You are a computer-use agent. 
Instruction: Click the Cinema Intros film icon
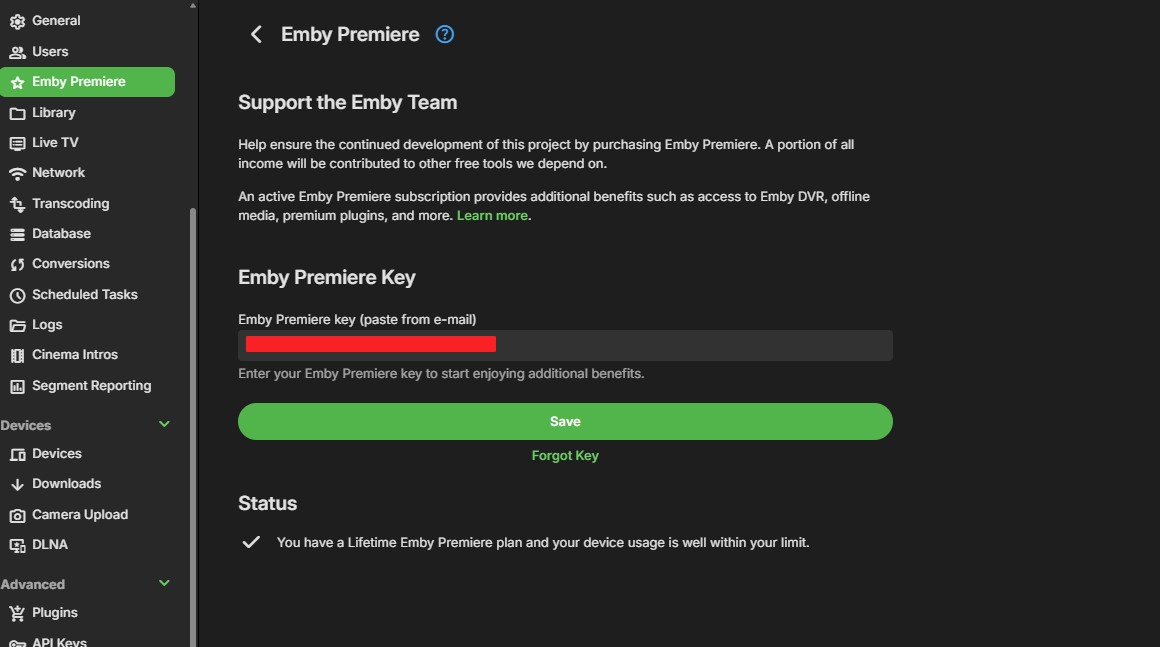pos(17,355)
